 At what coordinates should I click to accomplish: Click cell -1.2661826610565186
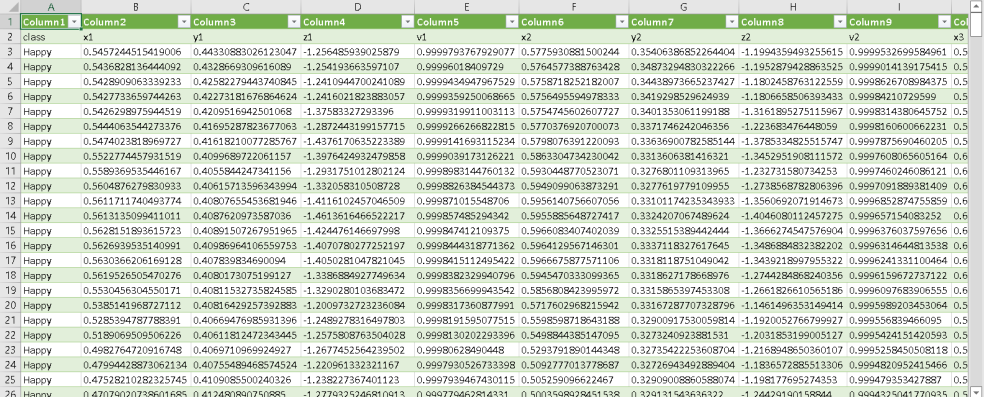(x=793, y=290)
